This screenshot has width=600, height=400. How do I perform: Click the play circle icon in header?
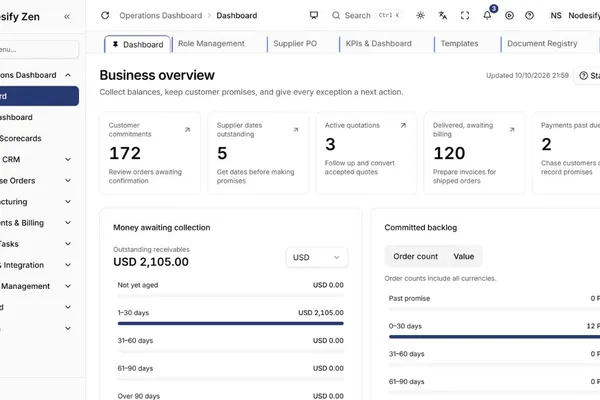click(x=509, y=15)
